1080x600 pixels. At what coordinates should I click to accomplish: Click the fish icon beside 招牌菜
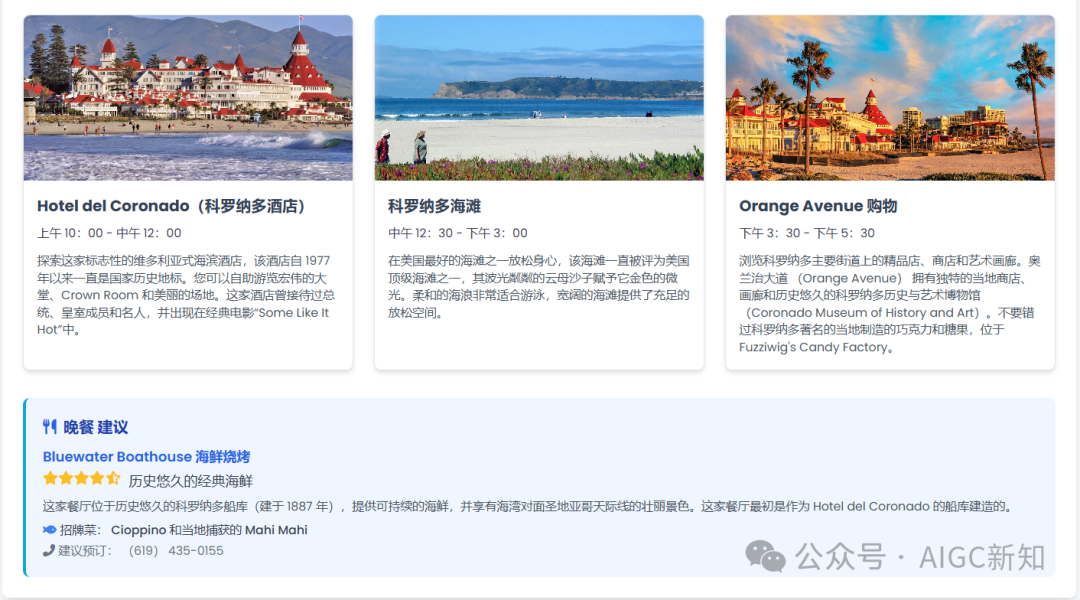point(50,530)
